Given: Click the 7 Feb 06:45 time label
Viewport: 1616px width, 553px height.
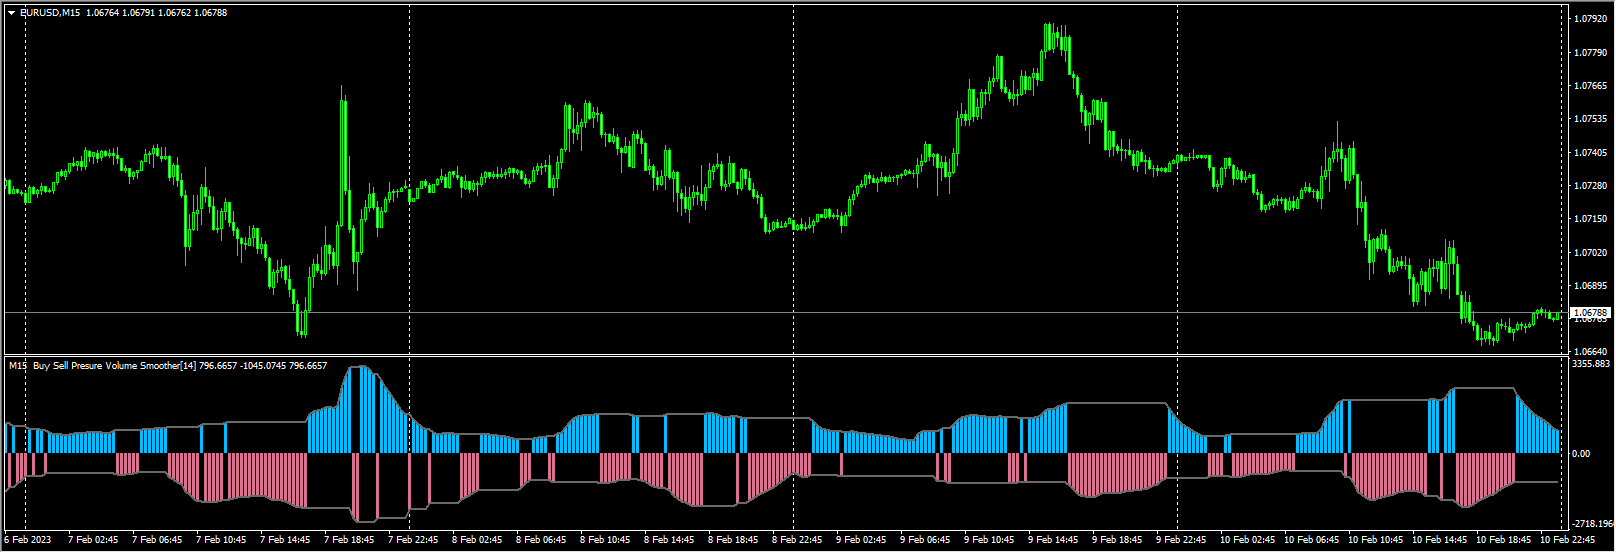Looking at the screenshot, I should (x=157, y=540).
